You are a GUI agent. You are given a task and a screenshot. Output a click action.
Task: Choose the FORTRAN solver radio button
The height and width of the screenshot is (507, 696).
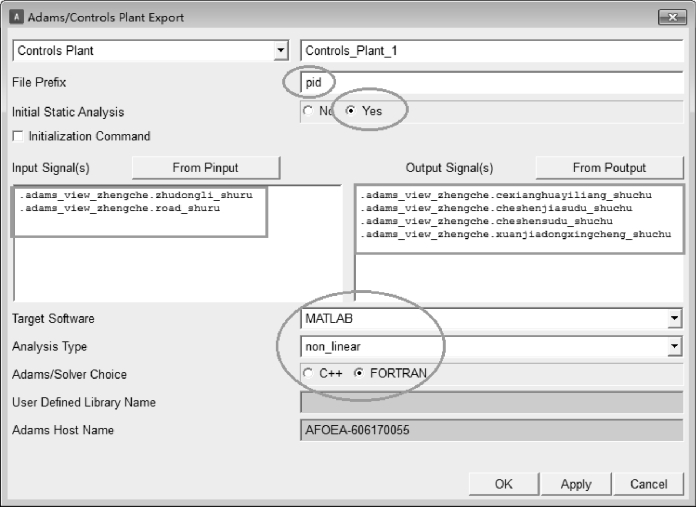tap(359, 373)
